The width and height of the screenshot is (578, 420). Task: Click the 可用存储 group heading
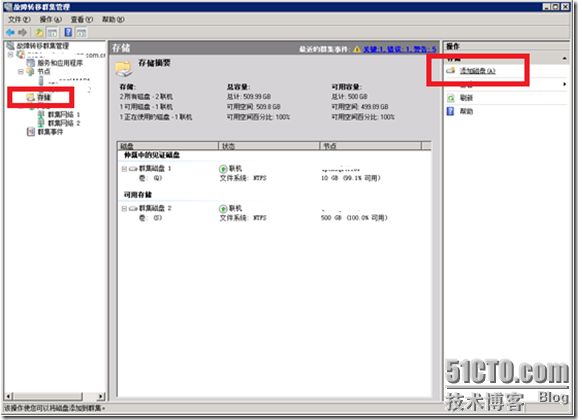pos(137,195)
